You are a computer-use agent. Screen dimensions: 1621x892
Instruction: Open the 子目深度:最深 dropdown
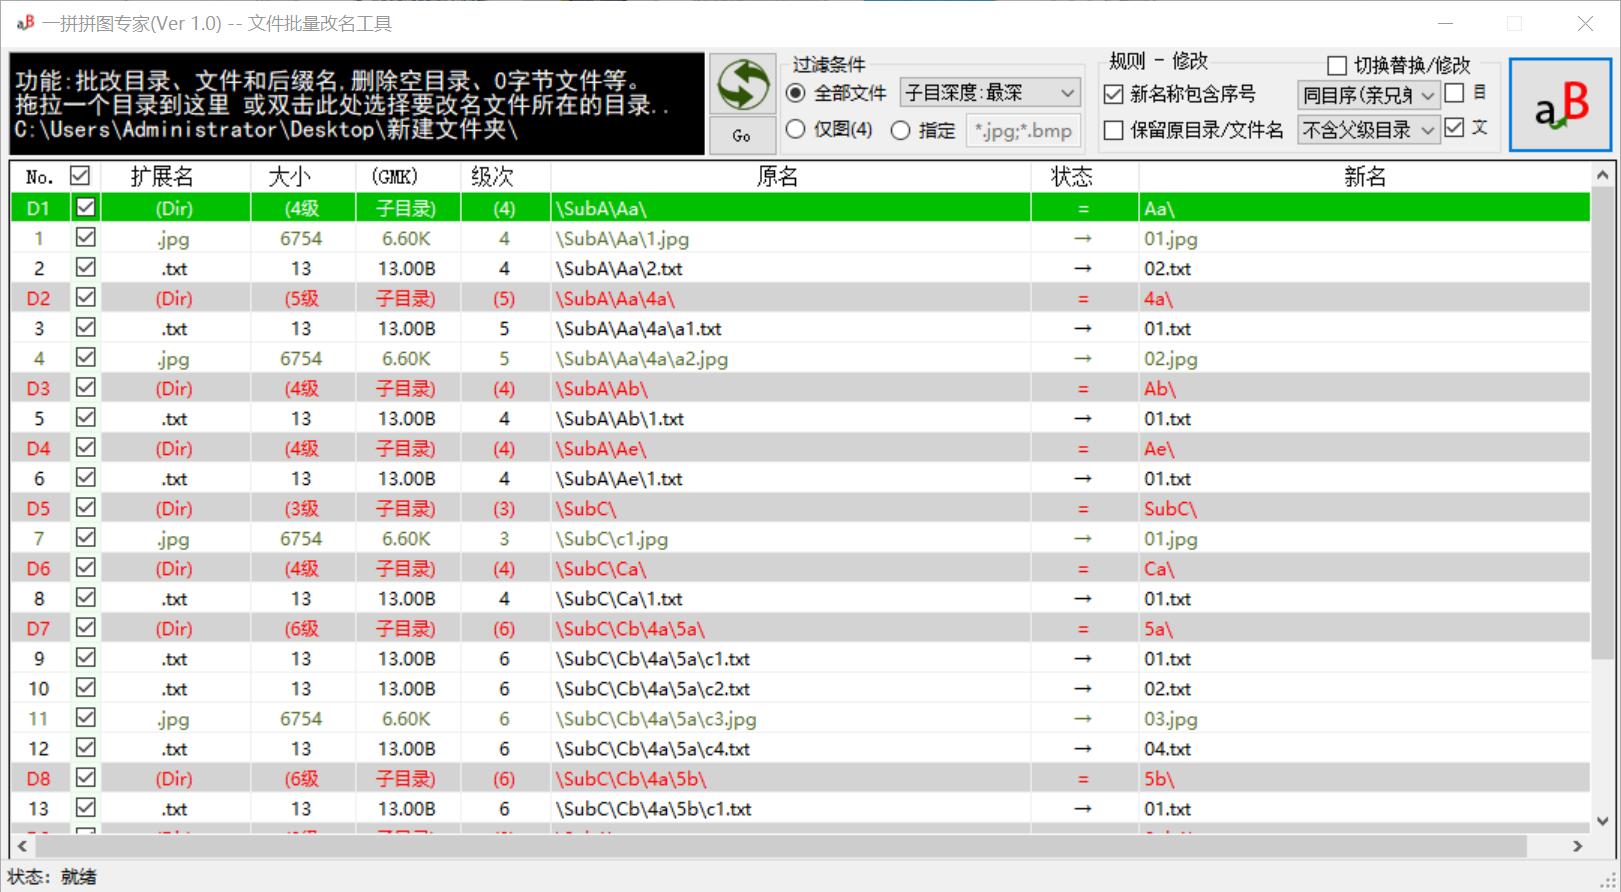pyautogui.click(x=989, y=93)
